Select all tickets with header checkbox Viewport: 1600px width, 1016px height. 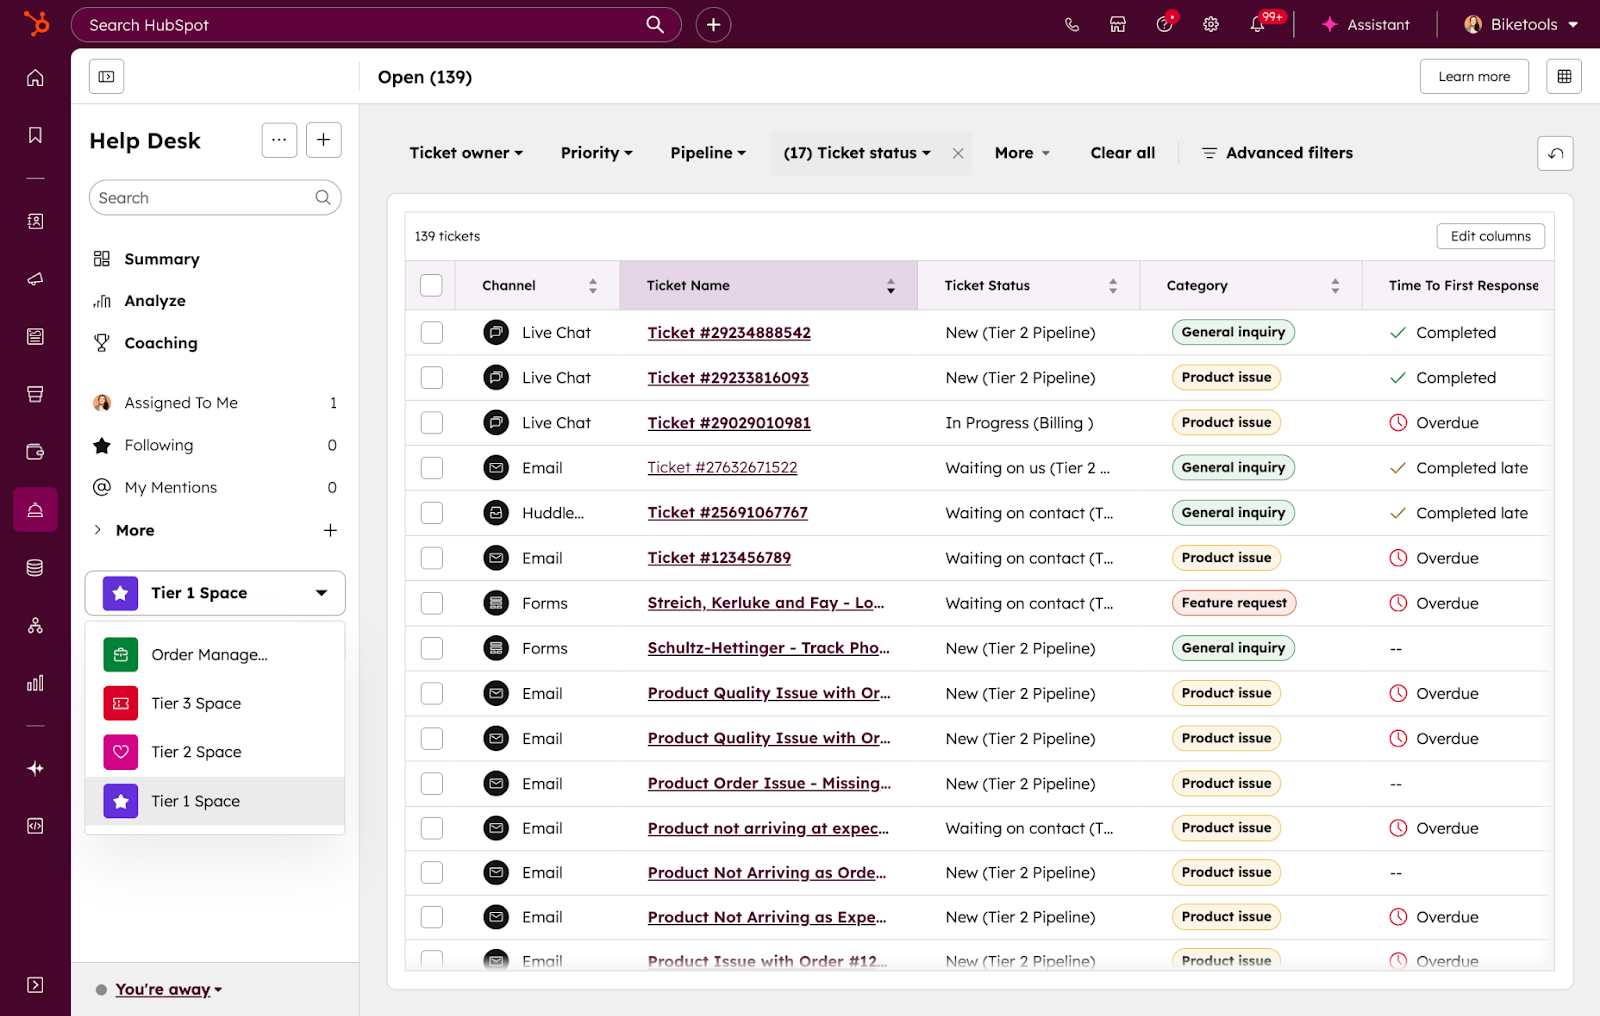pos(431,286)
